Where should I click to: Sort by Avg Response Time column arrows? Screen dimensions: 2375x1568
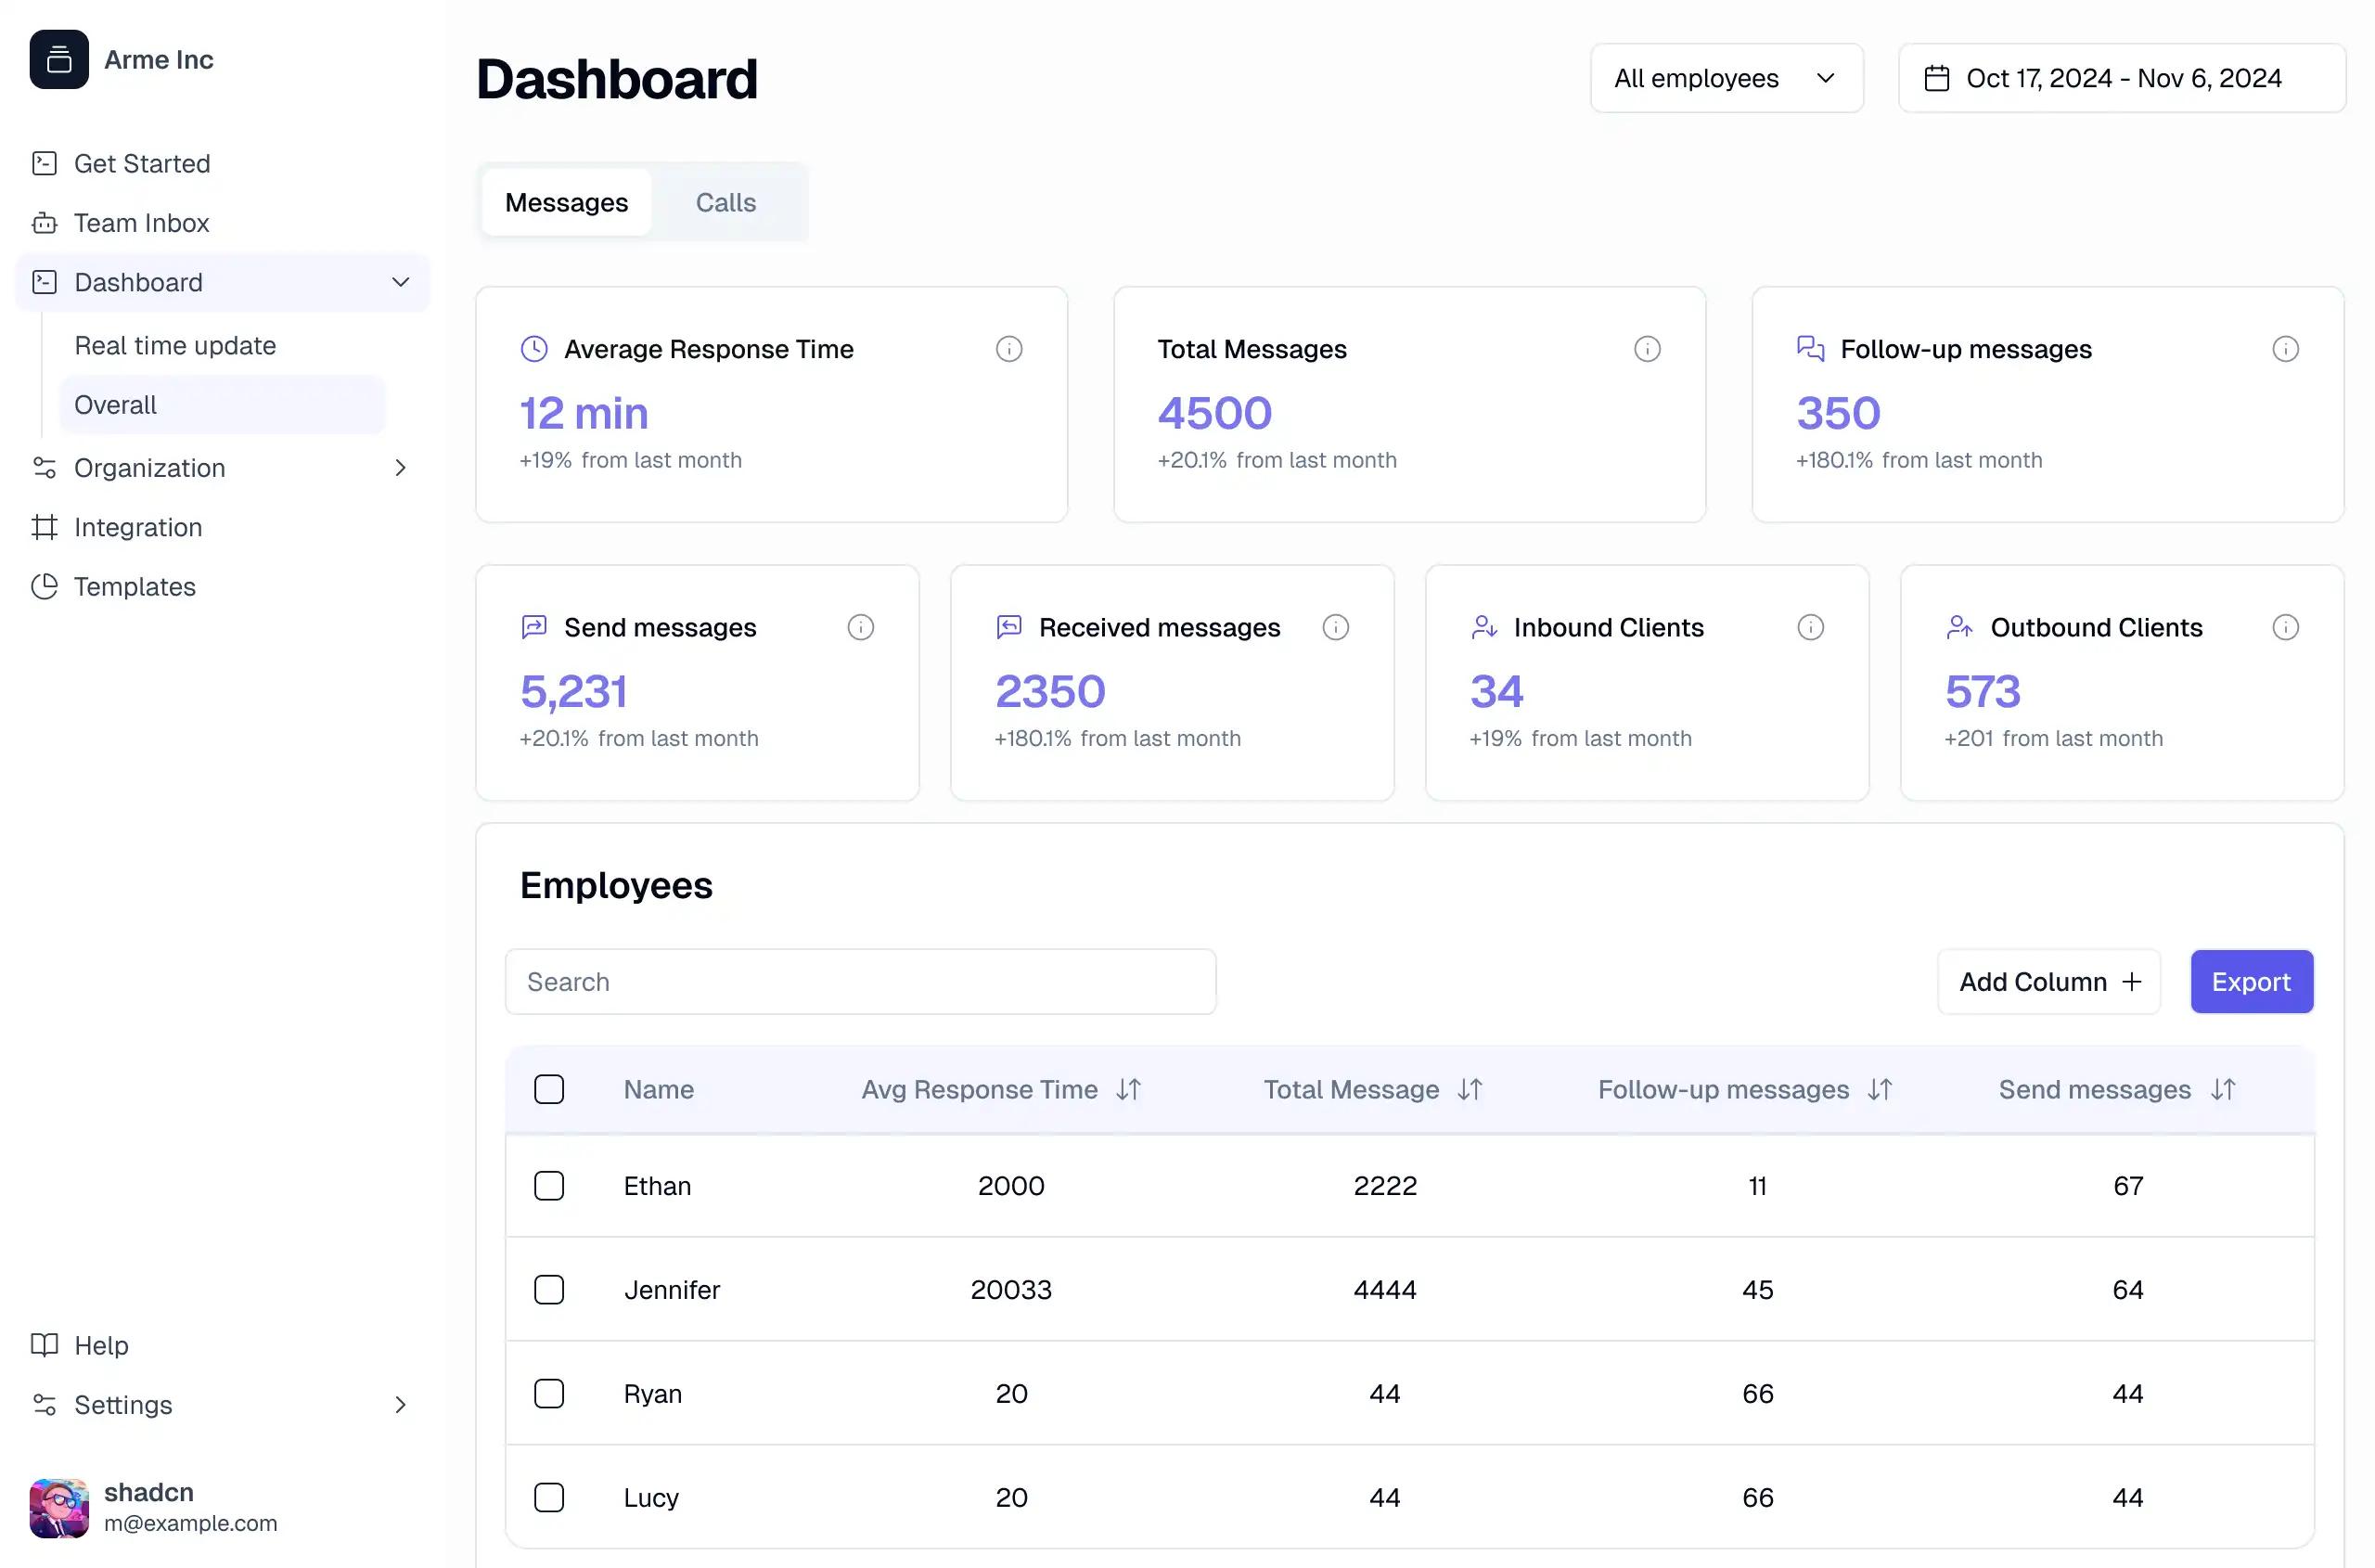(1128, 1089)
